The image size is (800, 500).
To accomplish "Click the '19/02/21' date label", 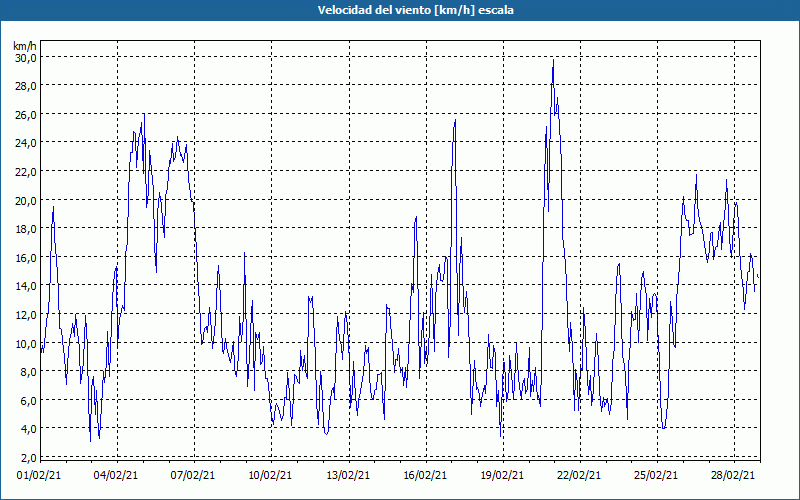I will coord(502,475).
